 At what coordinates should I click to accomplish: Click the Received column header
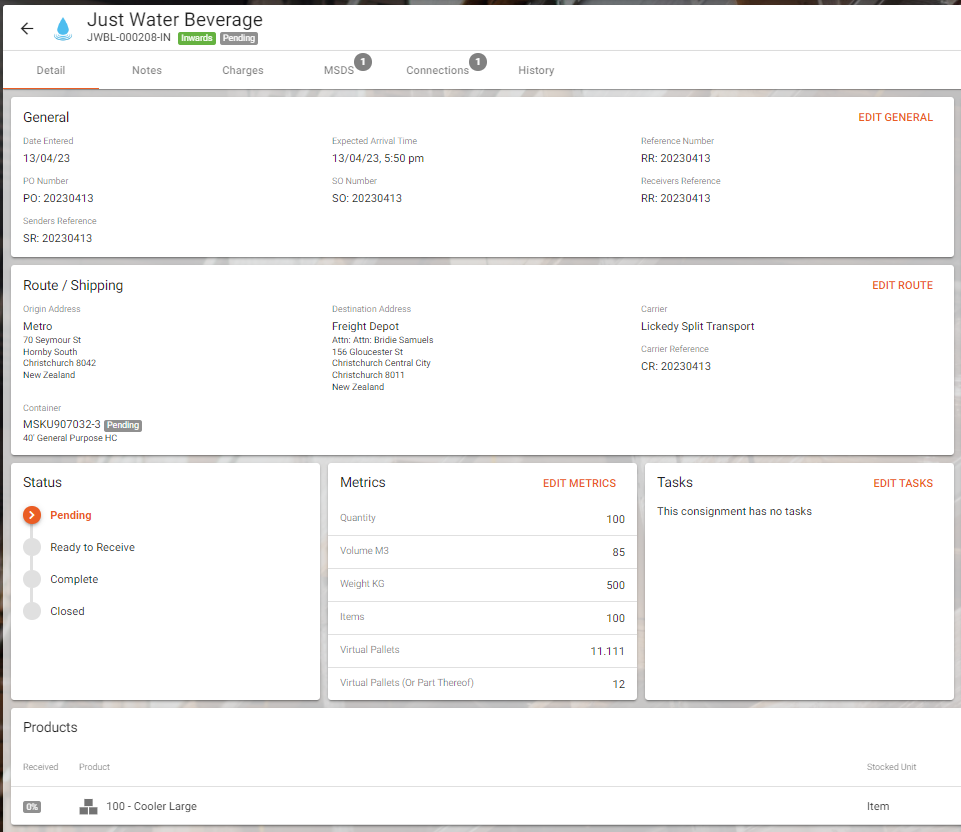(x=40, y=767)
